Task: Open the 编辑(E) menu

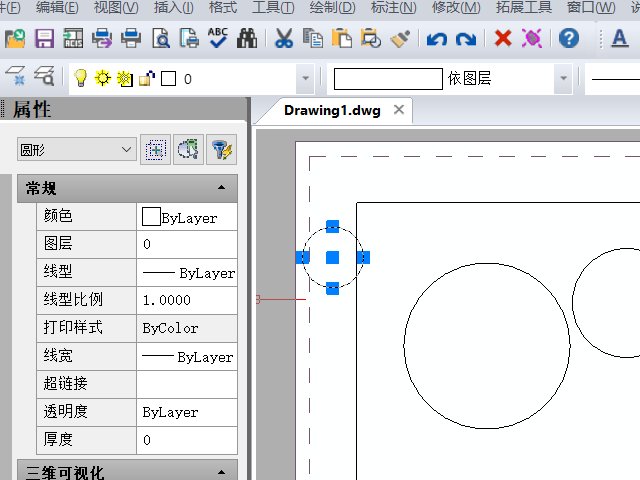Action: click(x=57, y=7)
